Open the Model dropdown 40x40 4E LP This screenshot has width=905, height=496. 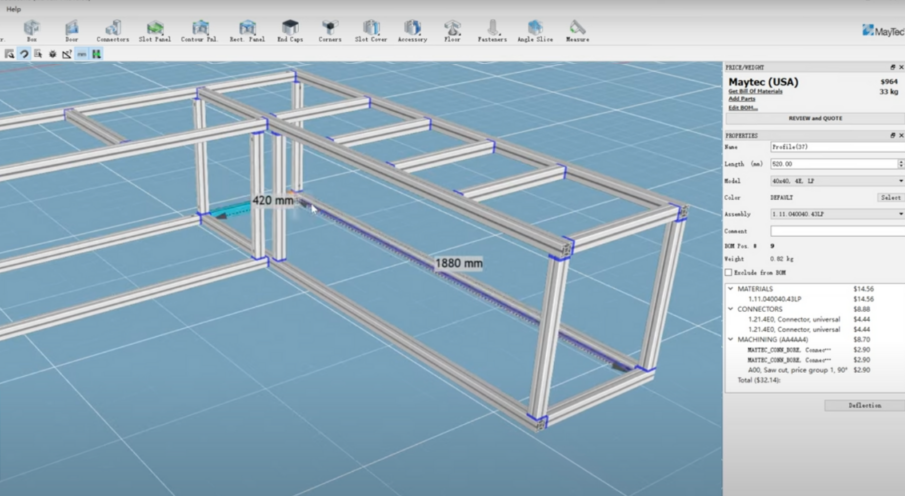point(837,181)
